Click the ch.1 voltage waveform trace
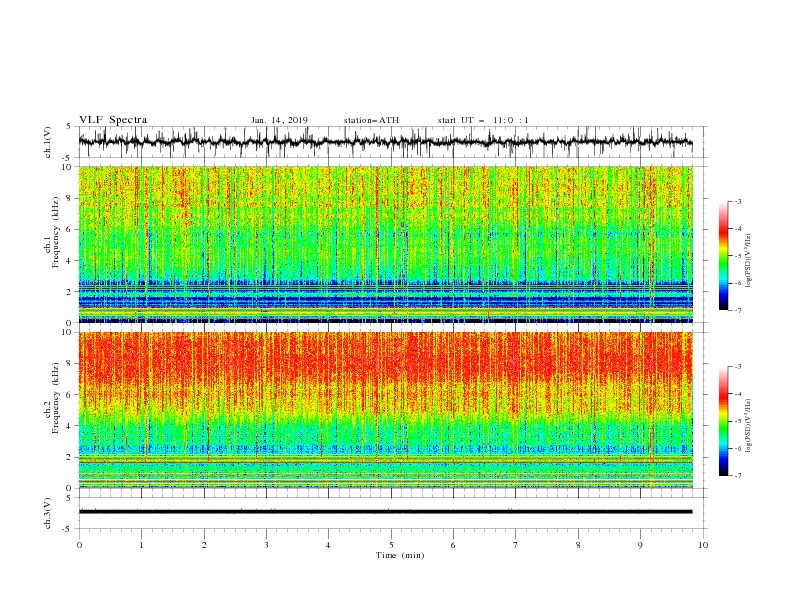The height and width of the screenshot is (612, 792). [x=385, y=142]
